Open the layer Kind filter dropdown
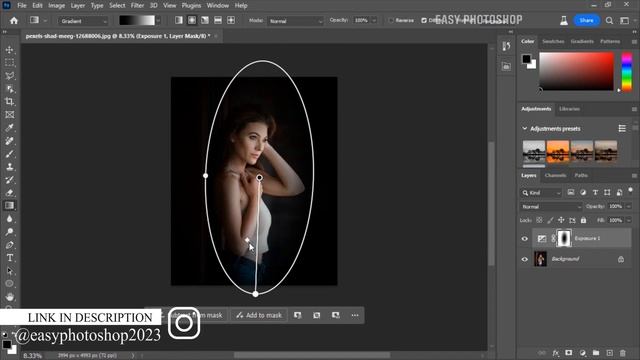640x360 pixels. 541,193
